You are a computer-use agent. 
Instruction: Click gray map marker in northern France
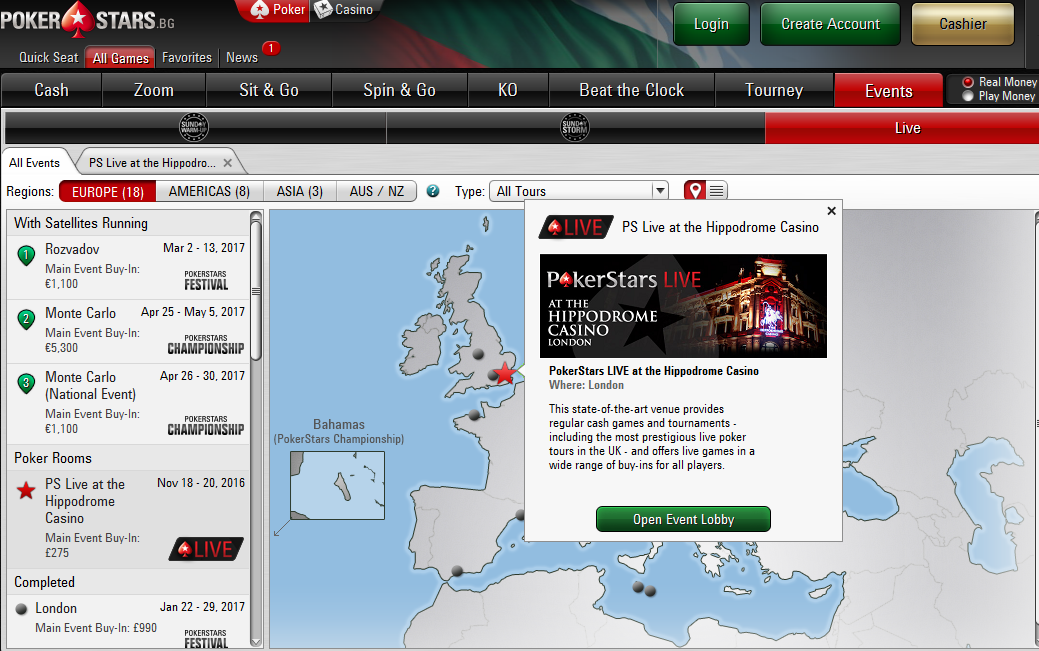click(474, 415)
